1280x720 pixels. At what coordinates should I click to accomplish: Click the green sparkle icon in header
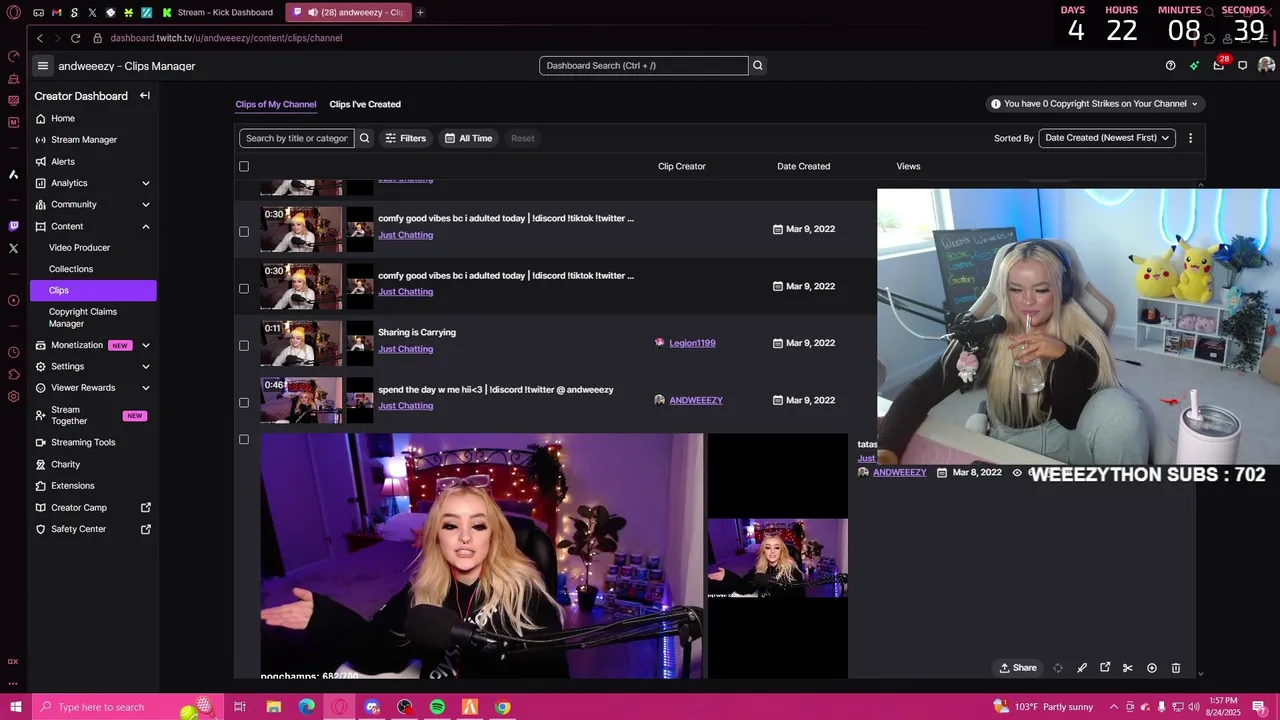[x=1194, y=66]
